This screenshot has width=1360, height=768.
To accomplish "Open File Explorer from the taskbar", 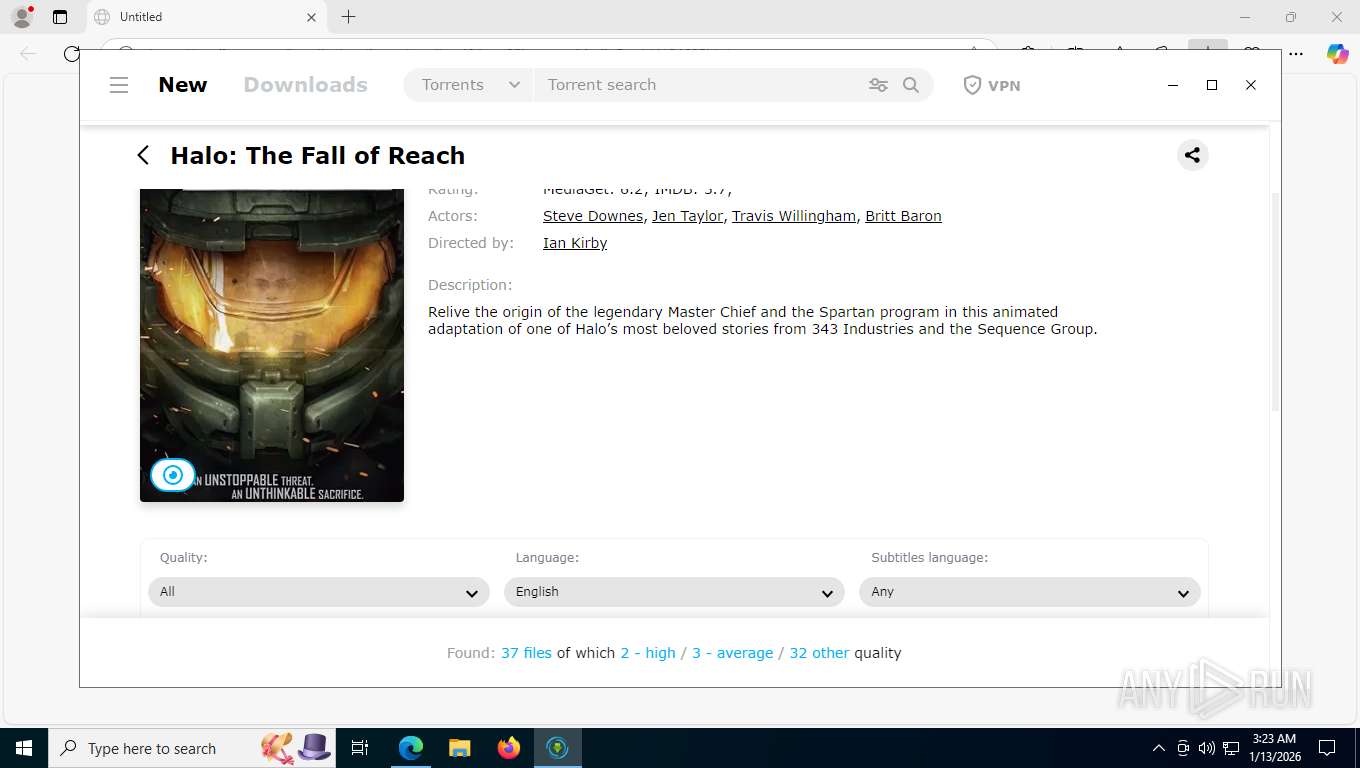I will click(459, 748).
